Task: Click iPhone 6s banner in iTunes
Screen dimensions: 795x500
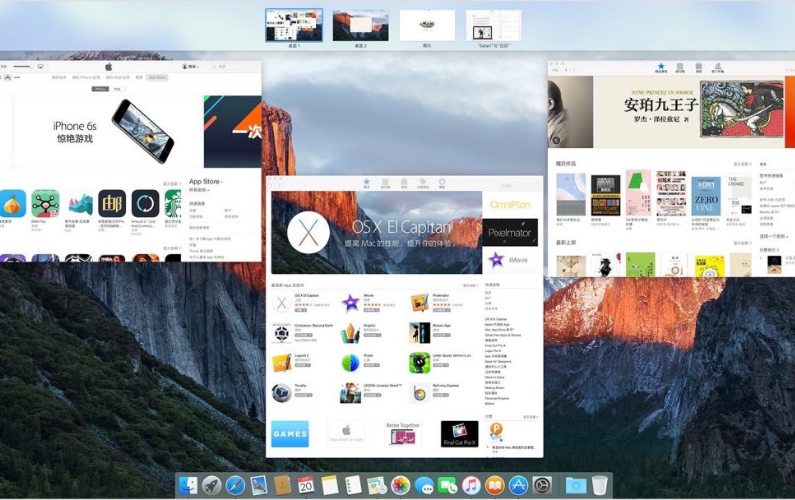Action: [x=108, y=131]
